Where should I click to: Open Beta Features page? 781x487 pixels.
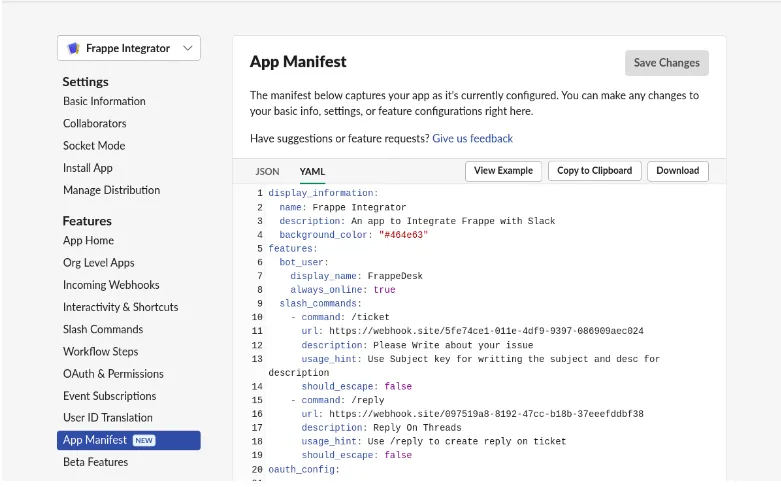tap(96, 462)
